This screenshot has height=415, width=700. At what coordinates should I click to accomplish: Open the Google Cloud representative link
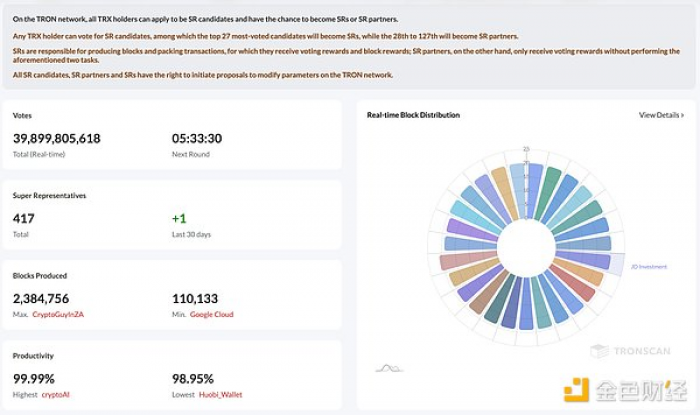[x=212, y=314]
